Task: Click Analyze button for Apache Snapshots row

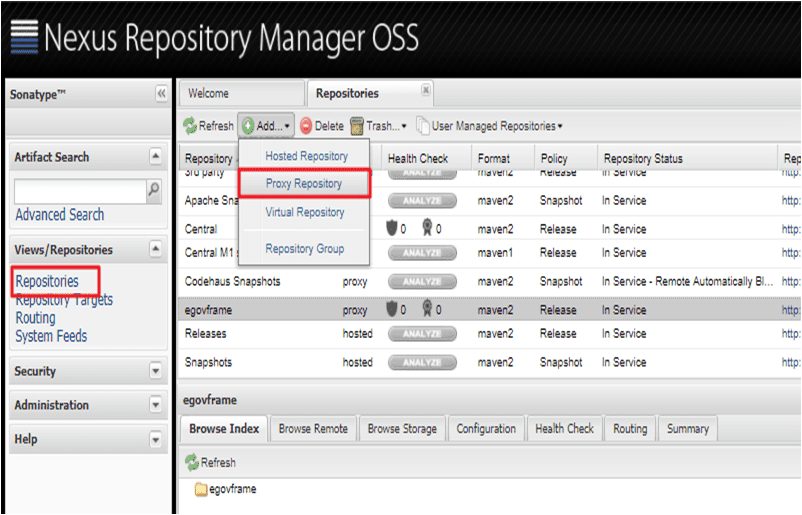Action: click(422, 200)
